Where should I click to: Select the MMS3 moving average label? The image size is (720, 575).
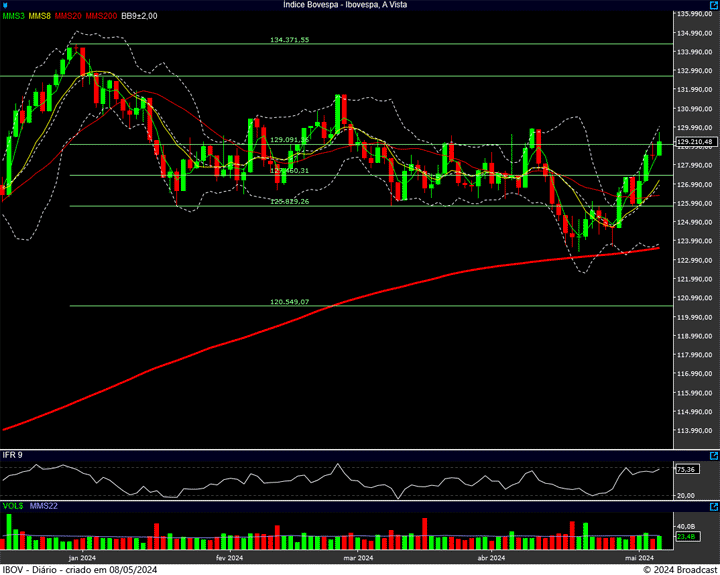pos(13,16)
